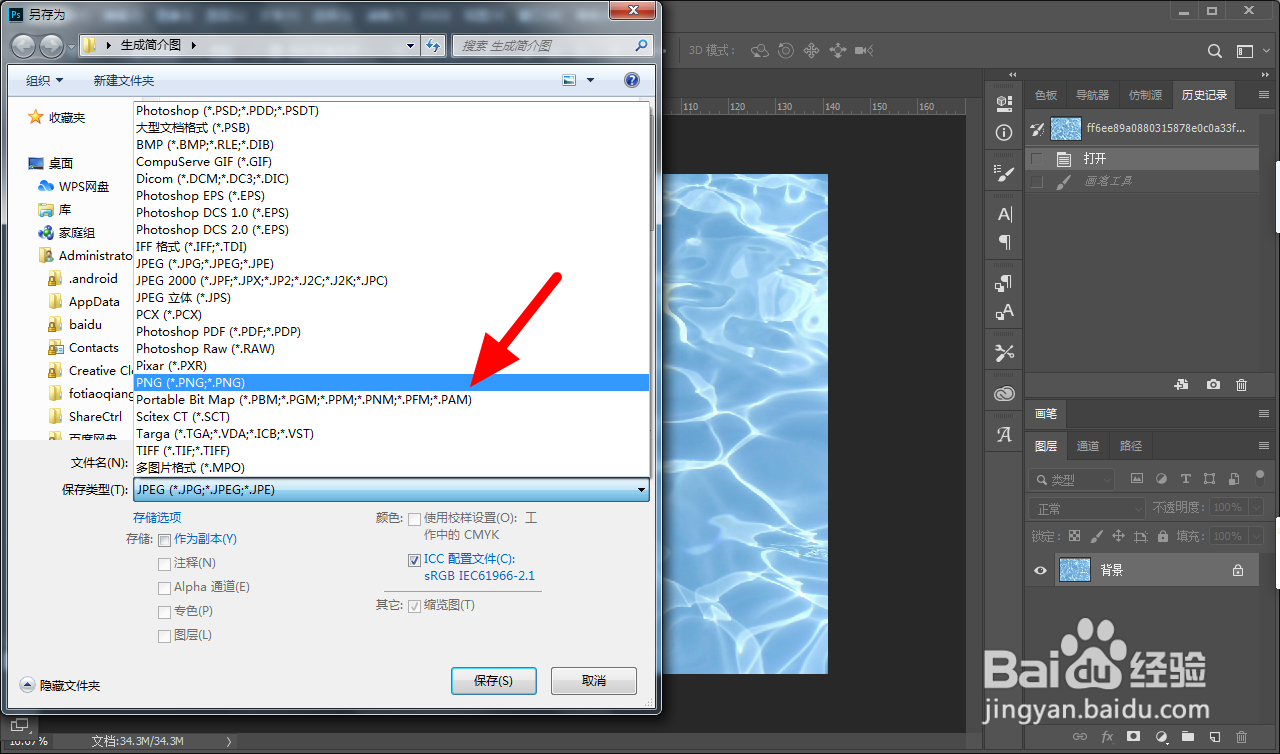The width and height of the screenshot is (1280, 754).
Task: Open the view options dropdown arrow
Action: 591,81
